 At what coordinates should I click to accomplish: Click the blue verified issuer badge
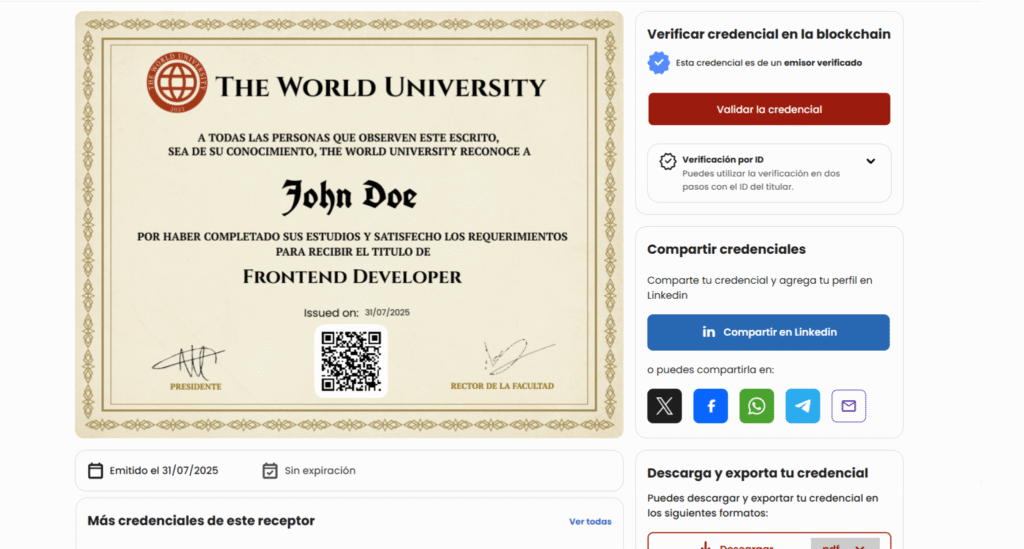[658, 63]
